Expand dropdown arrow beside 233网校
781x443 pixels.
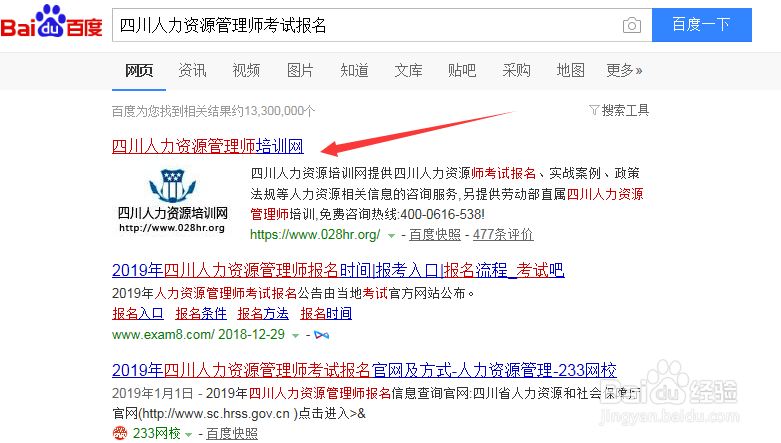[x=188, y=435]
